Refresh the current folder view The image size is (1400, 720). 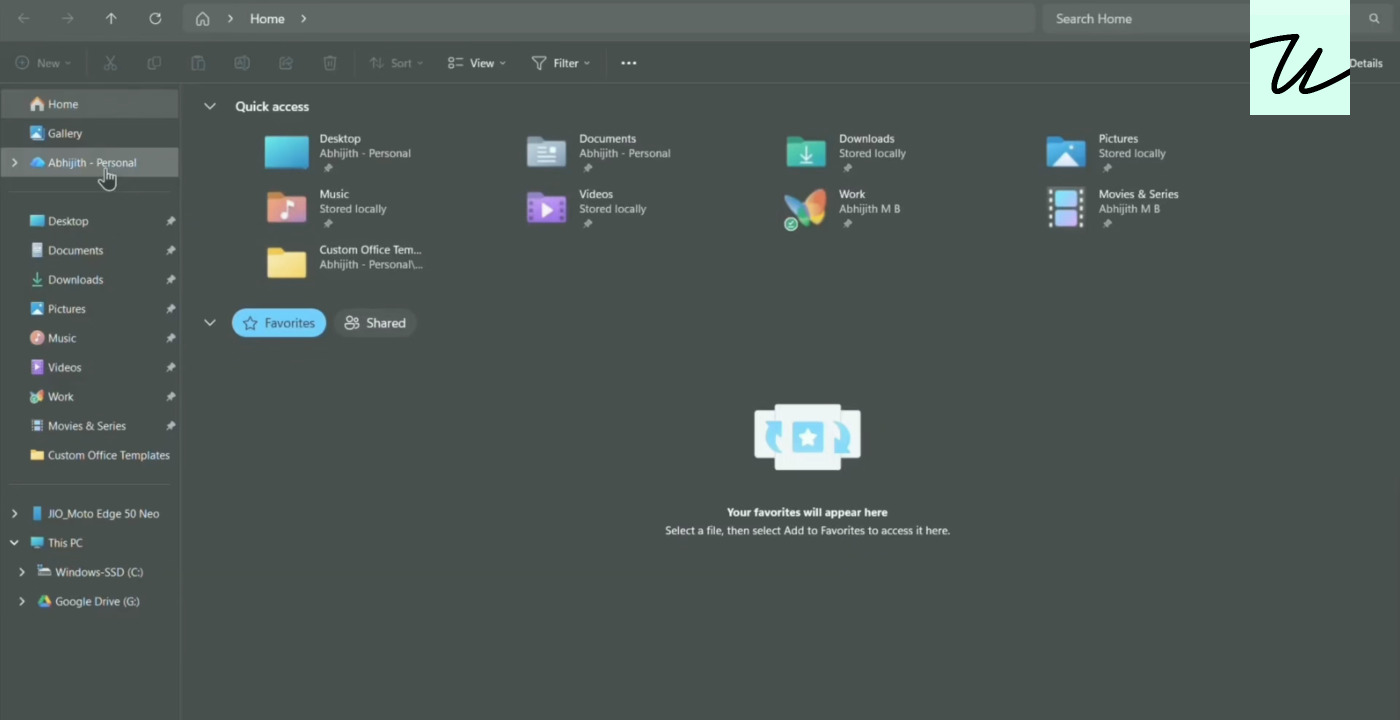(x=155, y=19)
